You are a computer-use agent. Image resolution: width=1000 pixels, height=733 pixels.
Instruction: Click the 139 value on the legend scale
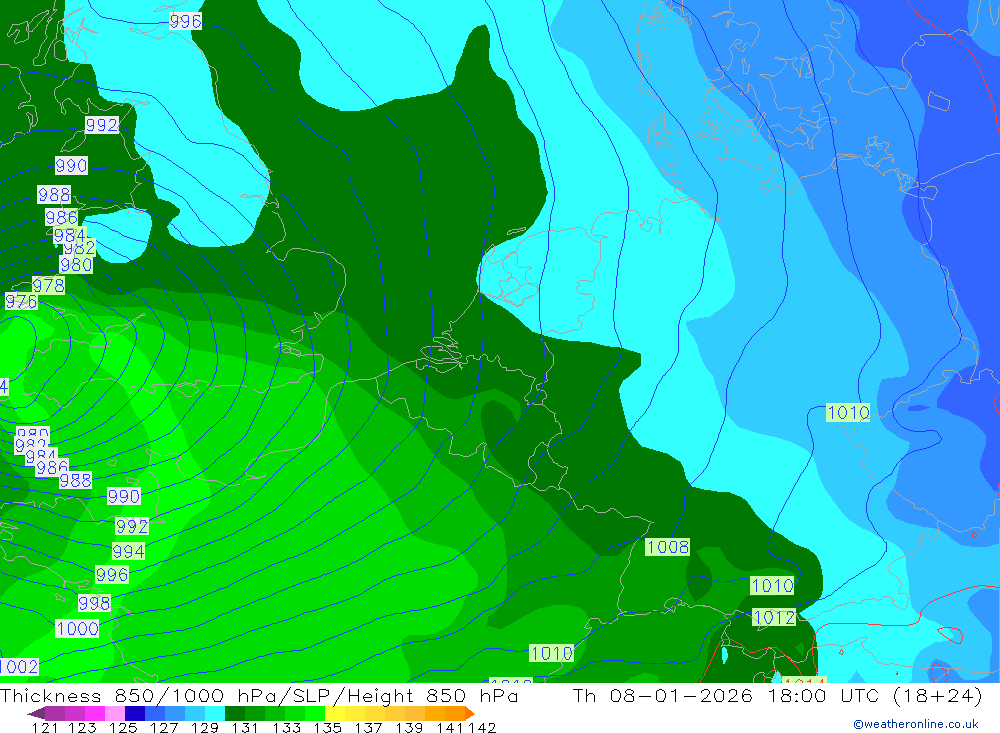[409, 728]
